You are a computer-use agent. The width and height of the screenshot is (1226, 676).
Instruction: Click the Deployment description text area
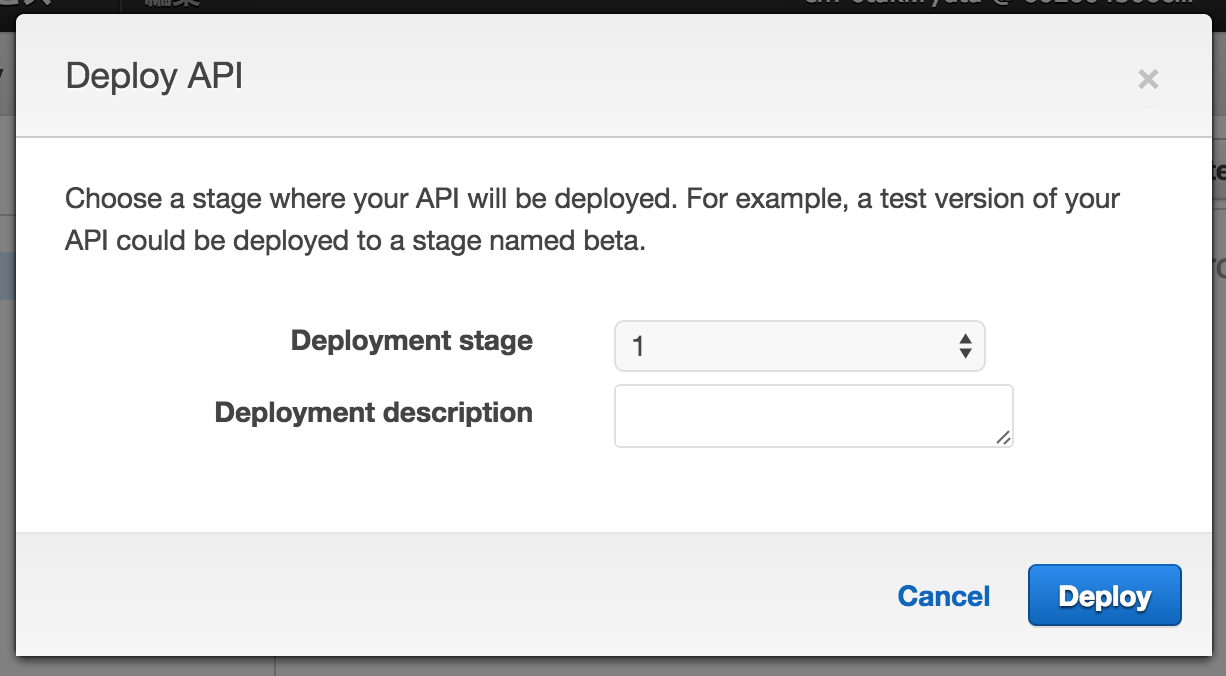pos(812,415)
